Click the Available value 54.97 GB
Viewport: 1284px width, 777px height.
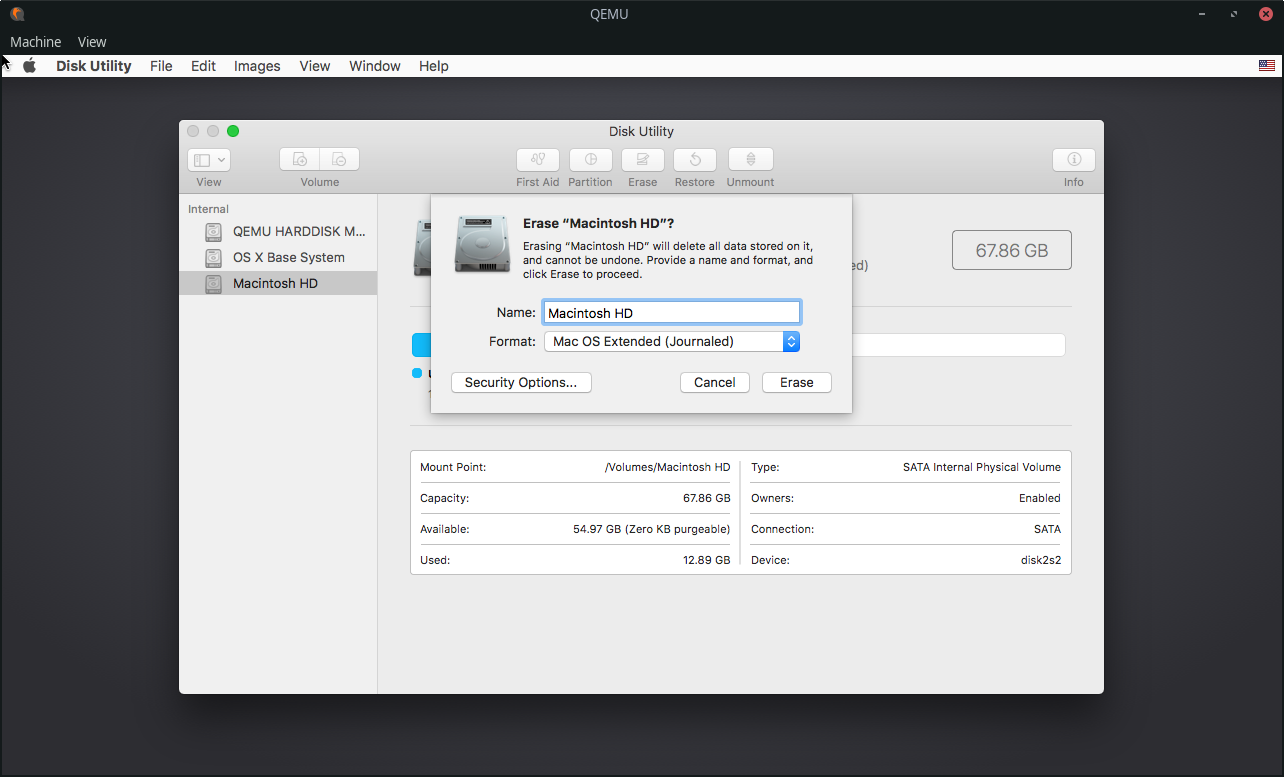click(651, 529)
